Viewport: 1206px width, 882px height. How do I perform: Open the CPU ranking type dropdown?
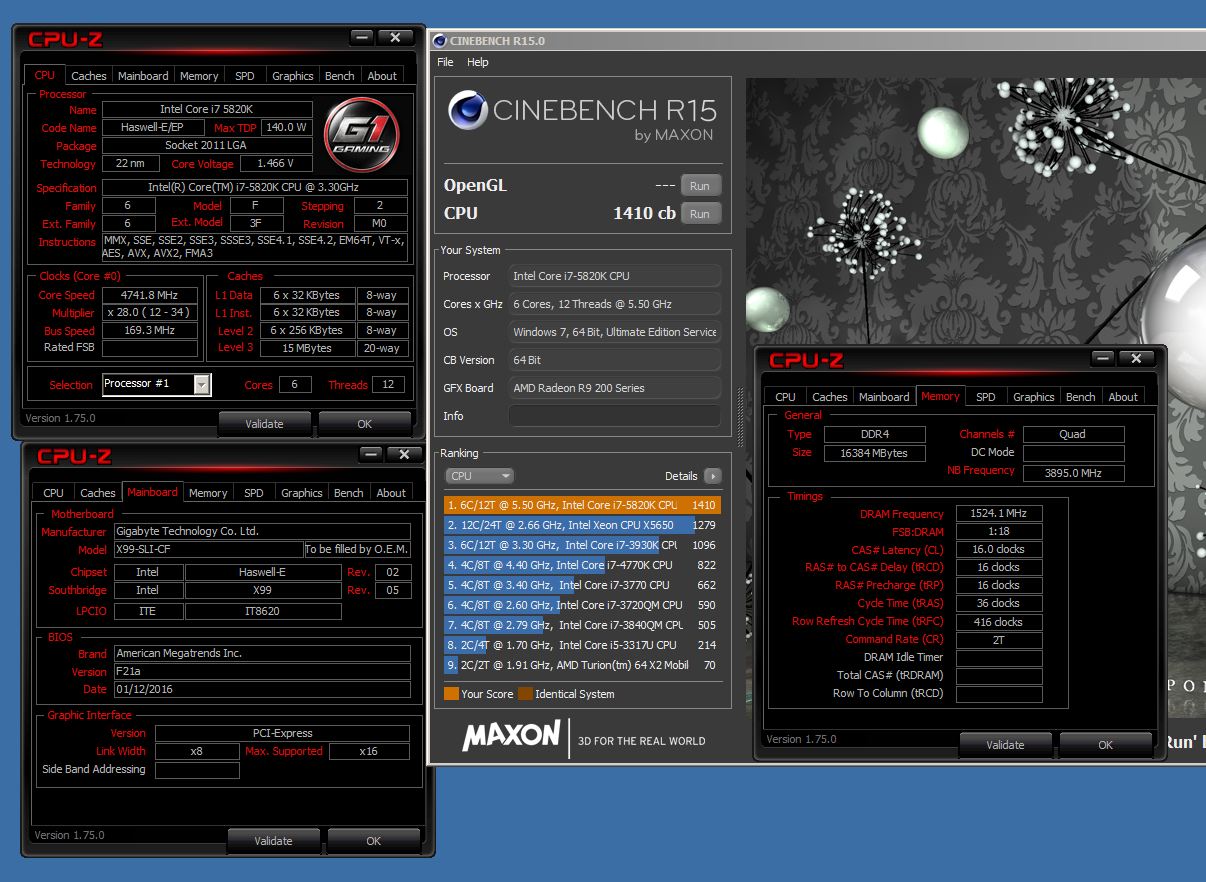[x=480, y=476]
